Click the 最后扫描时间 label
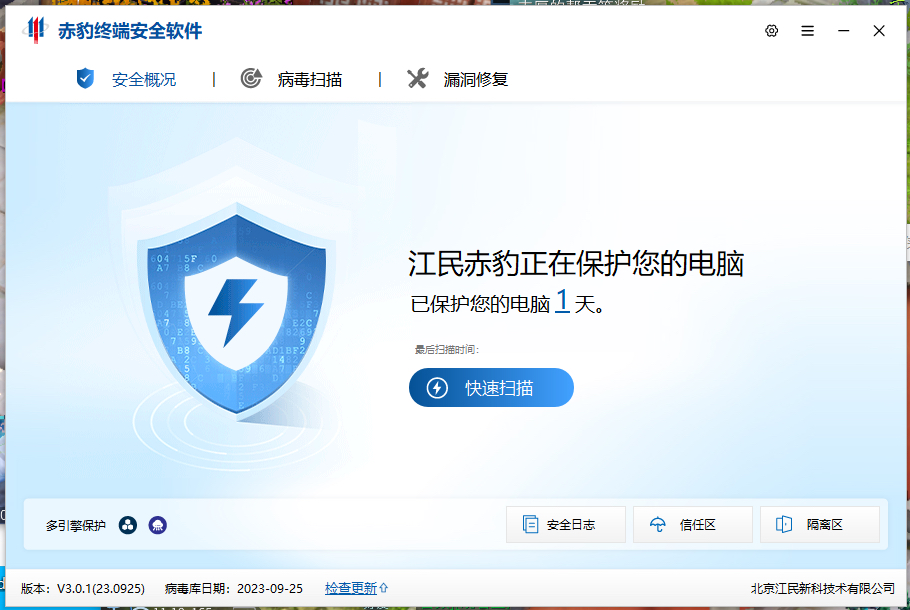 click(446, 349)
